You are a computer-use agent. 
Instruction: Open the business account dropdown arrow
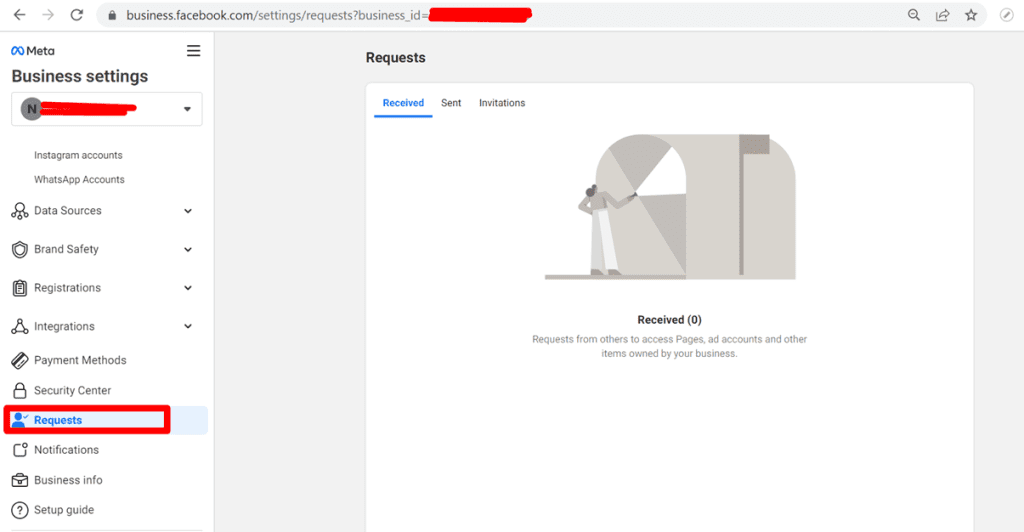coord(187,109)
